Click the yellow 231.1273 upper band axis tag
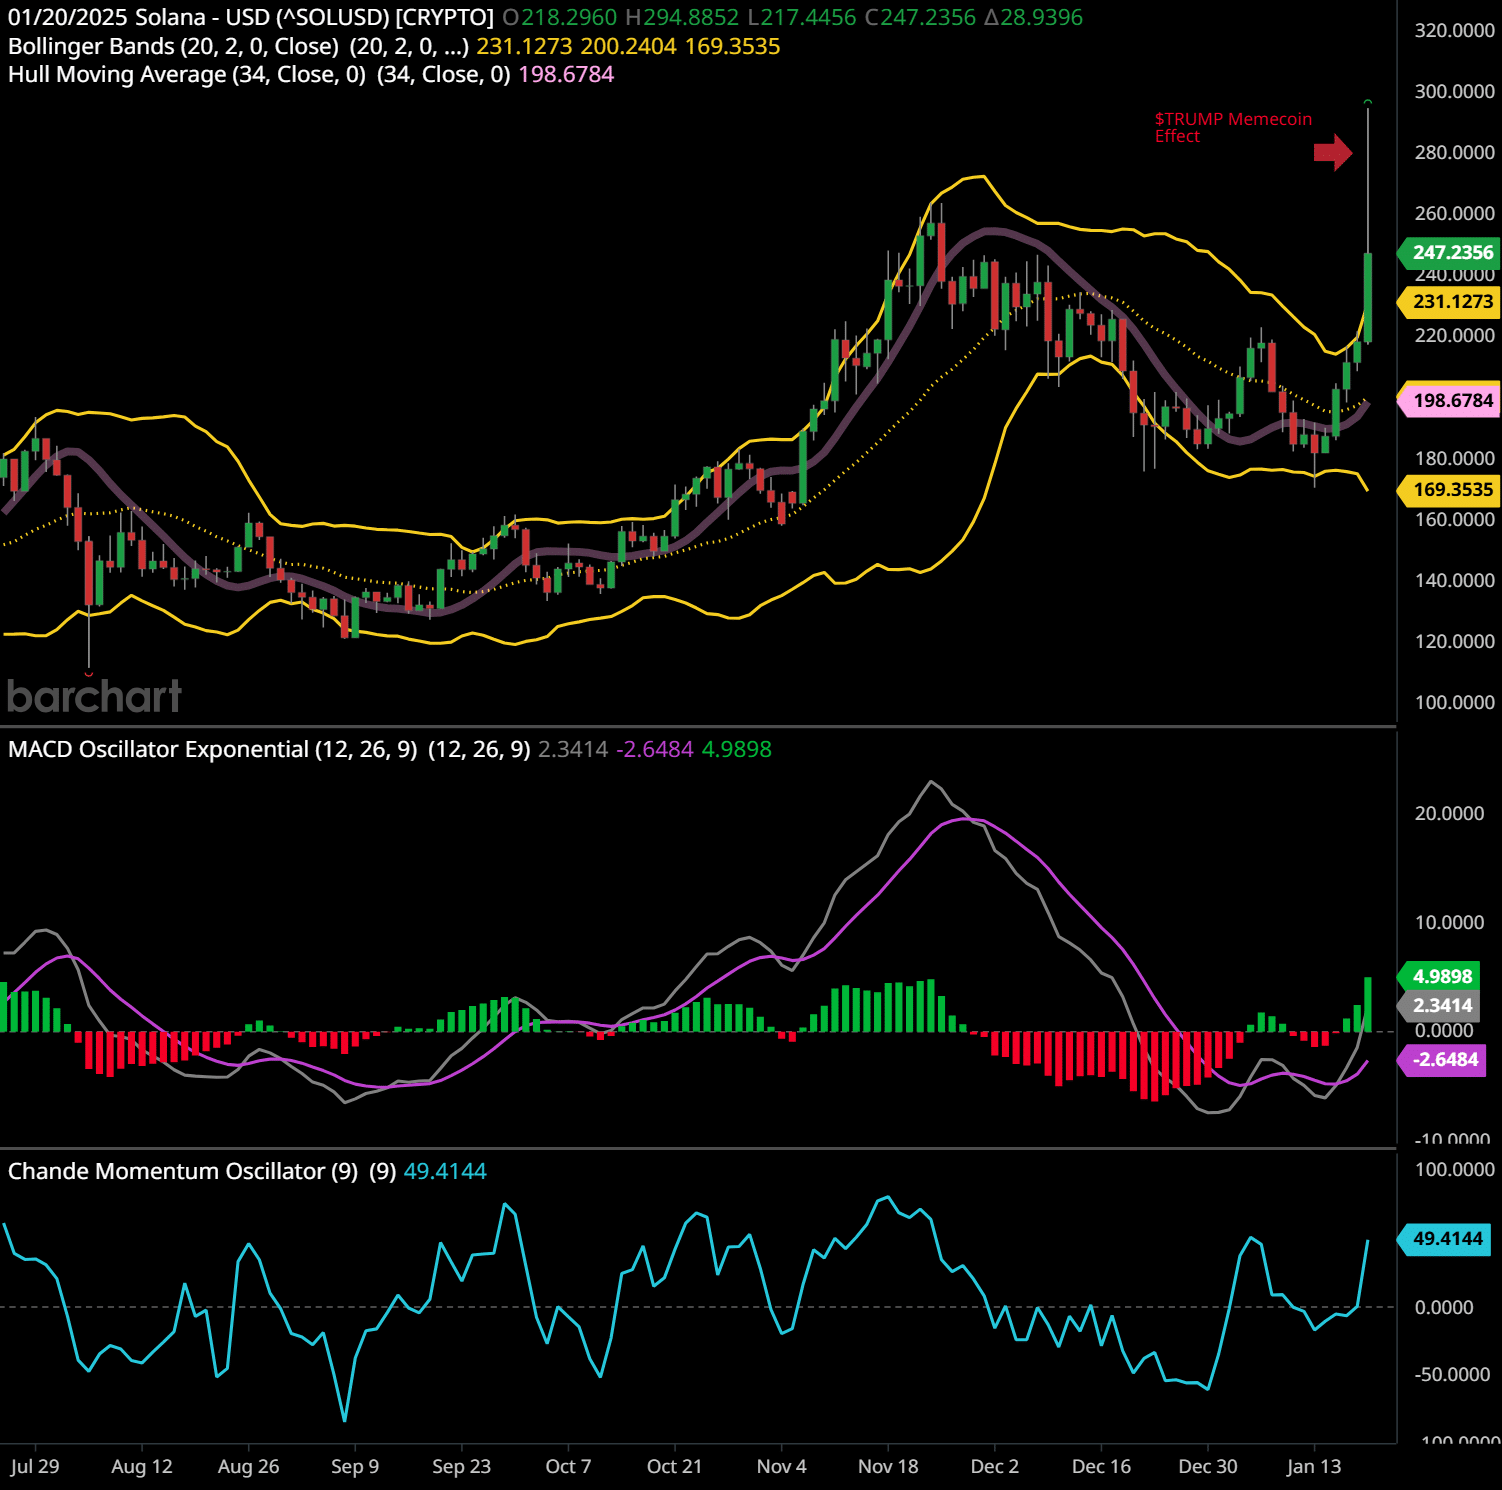 point(1449,301)
